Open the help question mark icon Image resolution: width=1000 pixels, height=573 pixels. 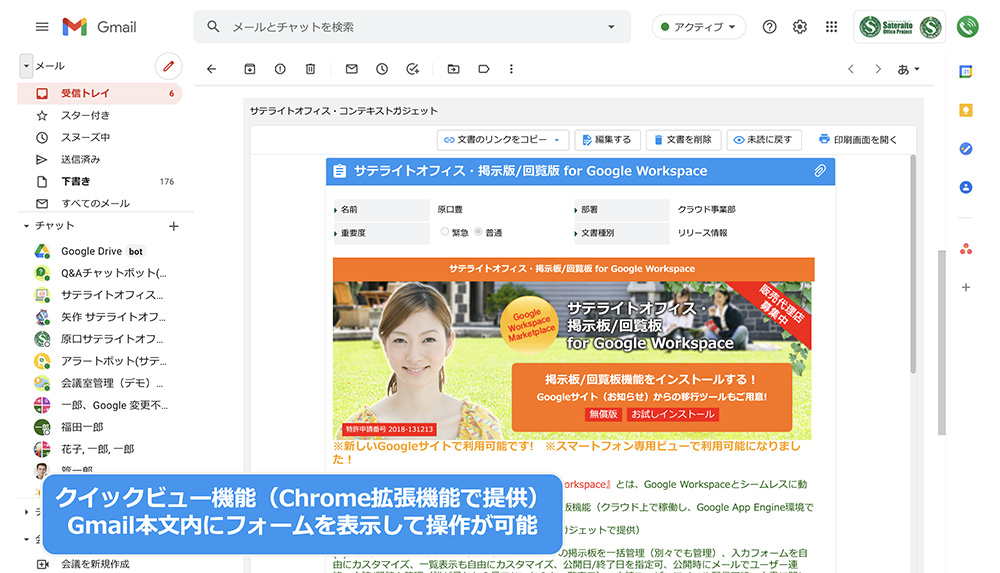tap(770, 27)
